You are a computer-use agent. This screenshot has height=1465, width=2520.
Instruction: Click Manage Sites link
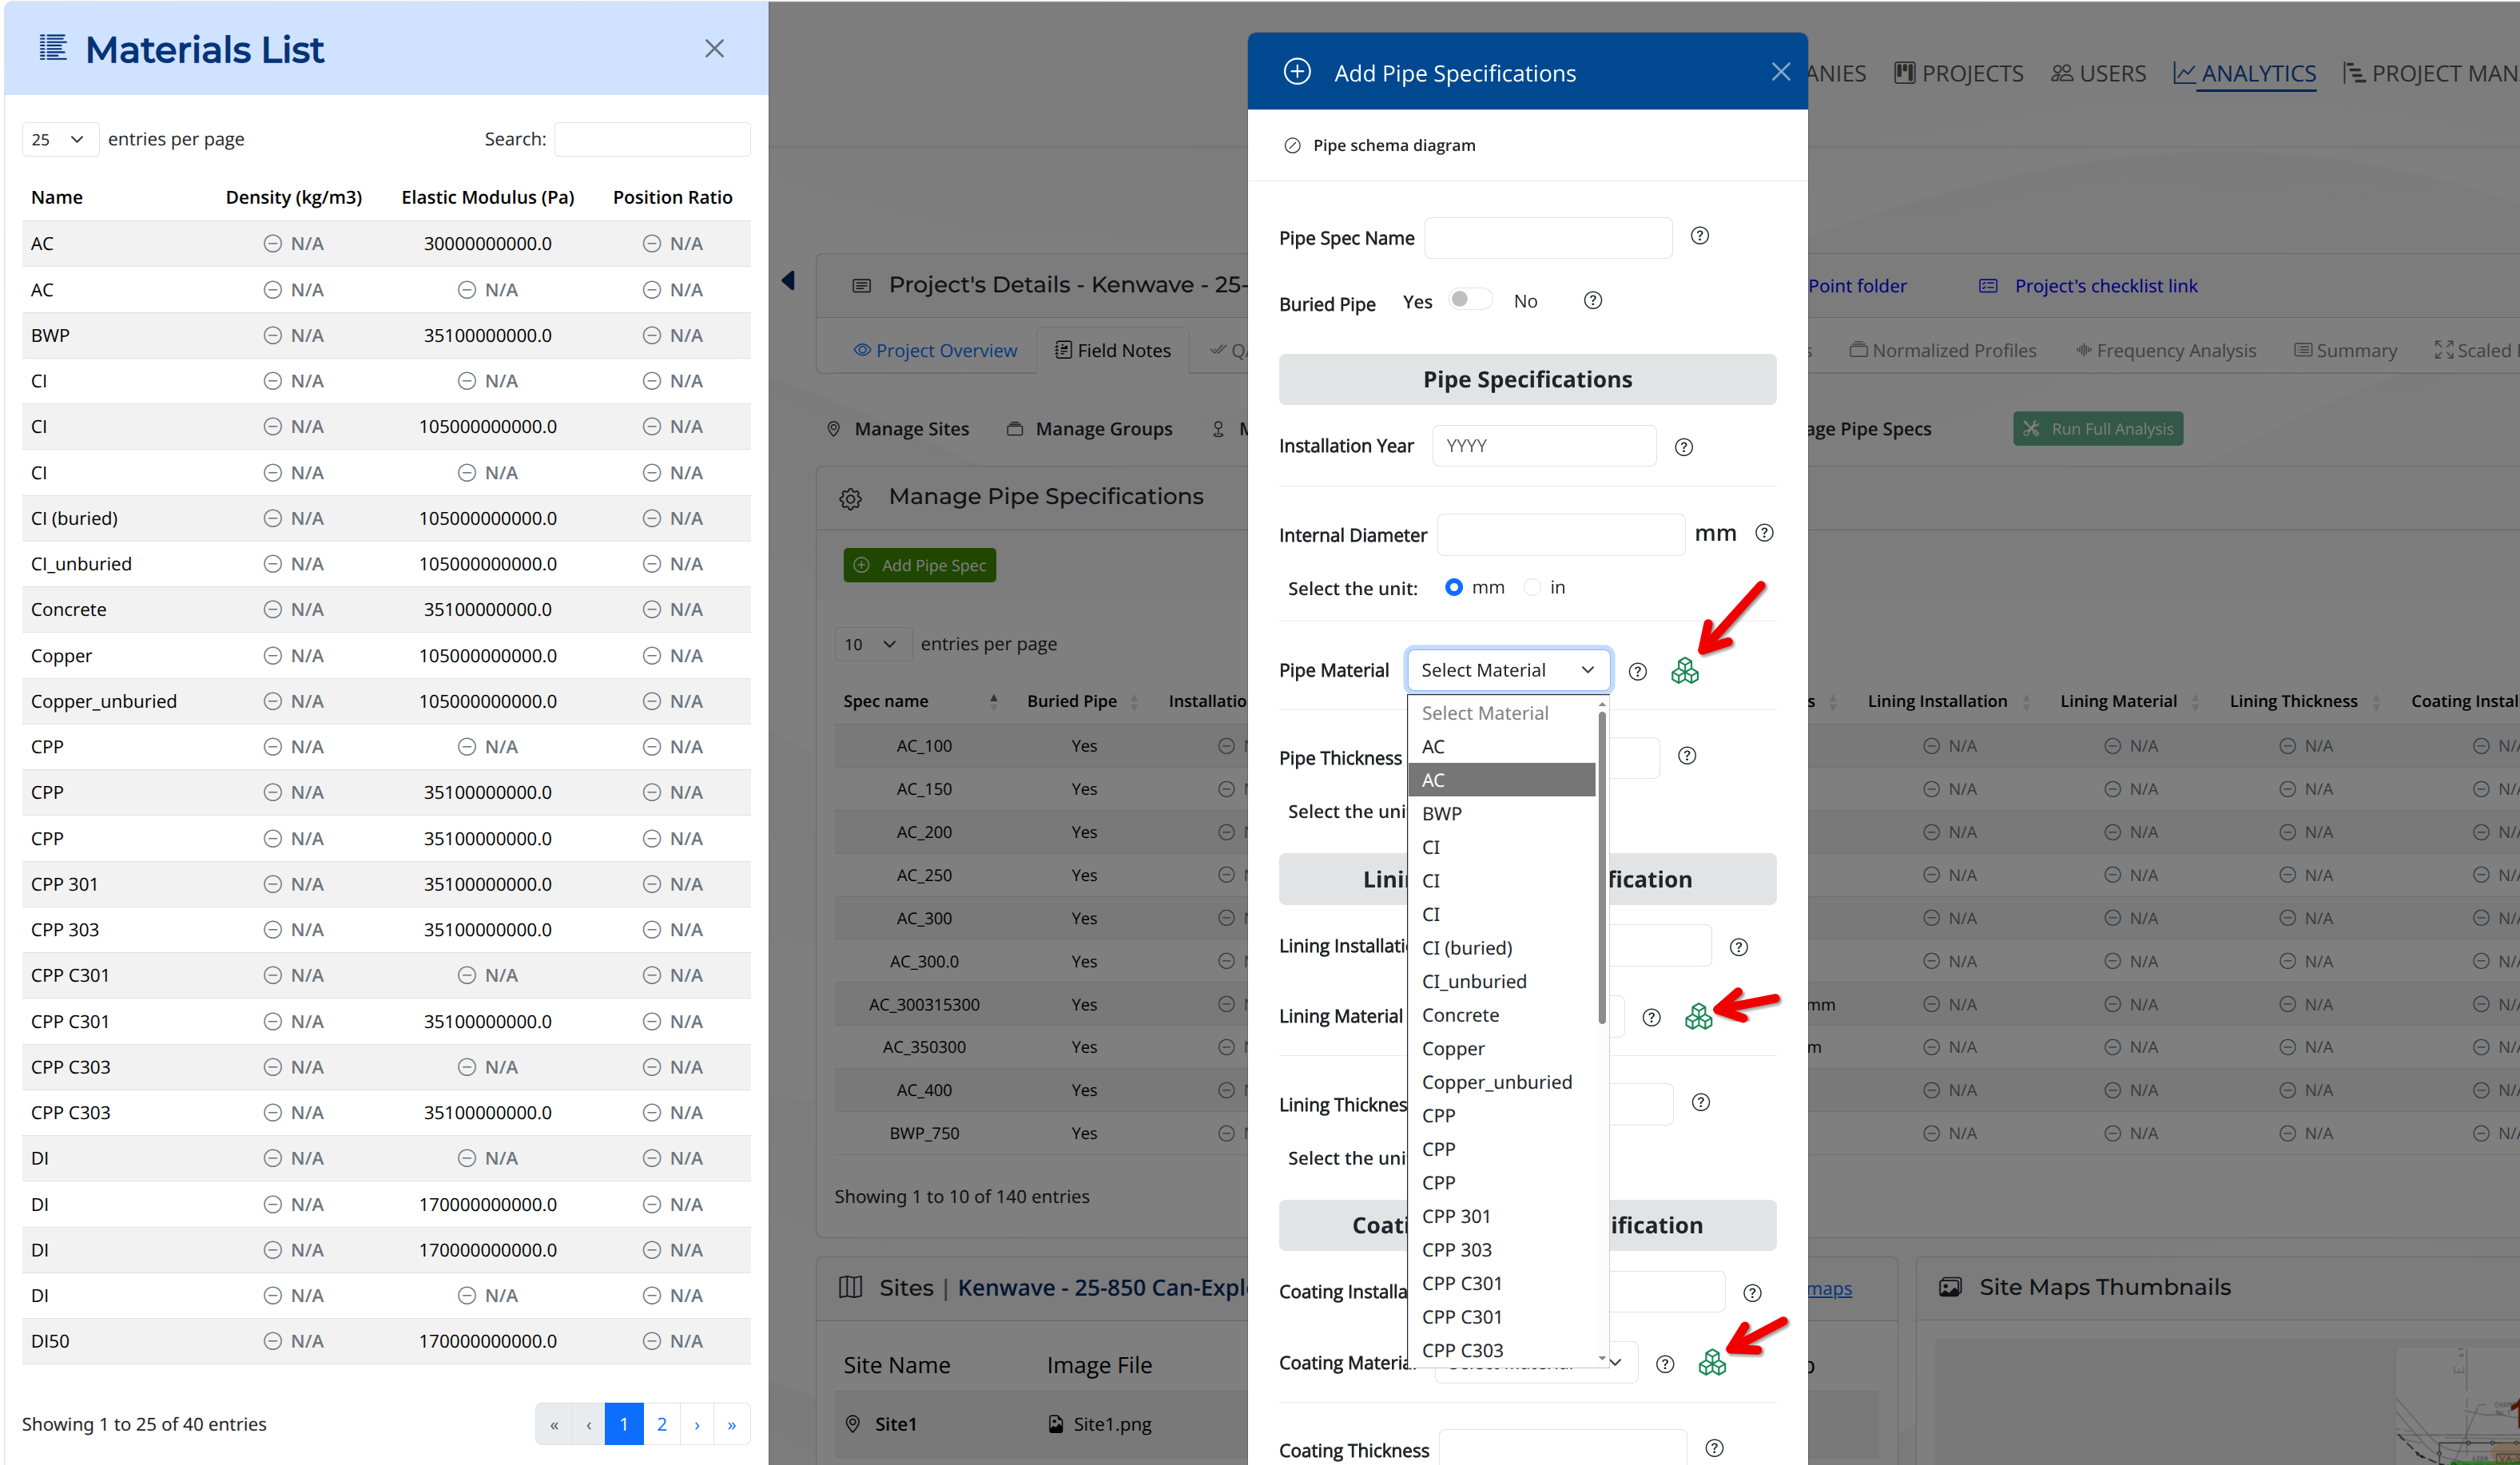898,429
